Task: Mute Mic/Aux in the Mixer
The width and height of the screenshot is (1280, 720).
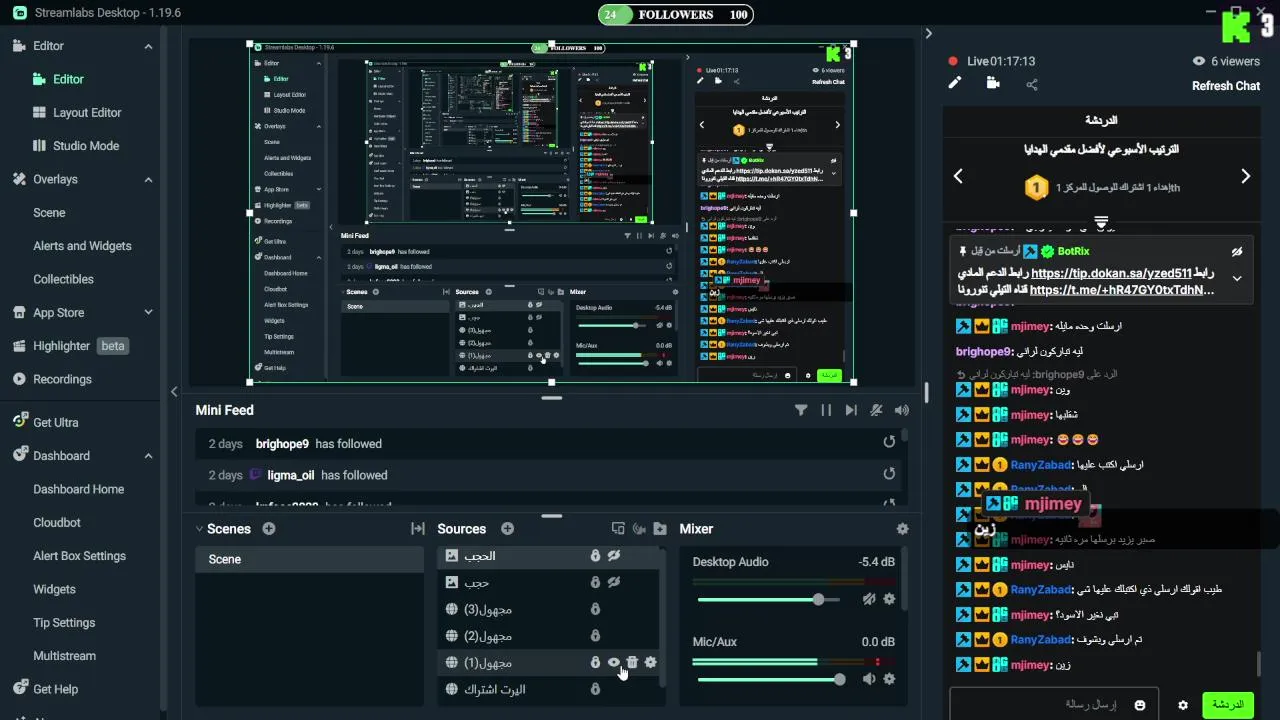Action: 869,679
